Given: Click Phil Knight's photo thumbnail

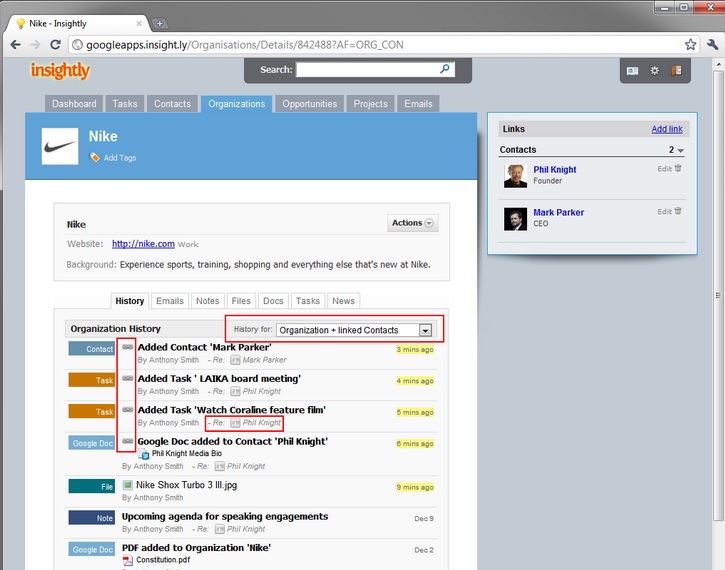Looking at the screenshot, I should pyautogui.click(x=516, y=176).
